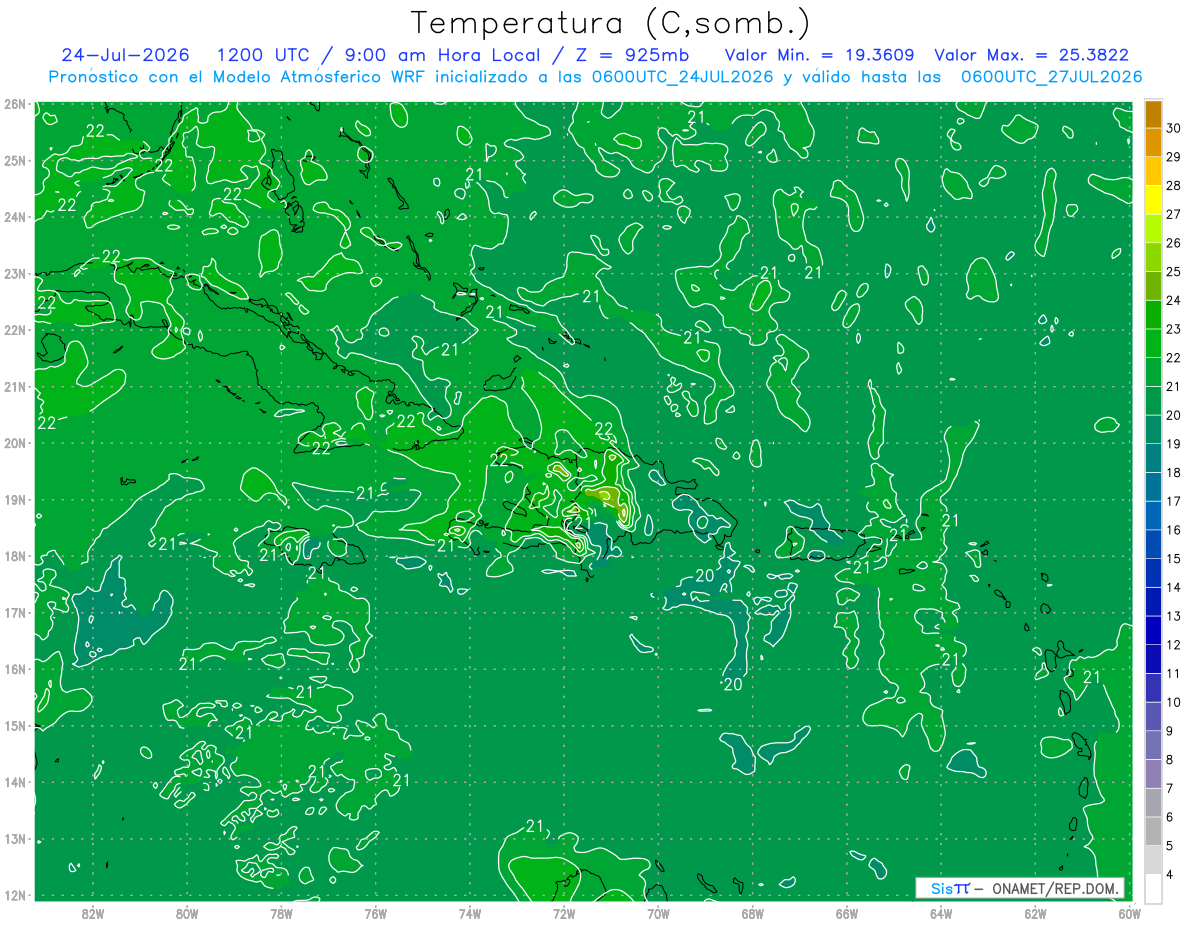Viewport: 1200px width, 927px height.
Task: Click the 24N latitude axis label
Action: coord(14,217)
